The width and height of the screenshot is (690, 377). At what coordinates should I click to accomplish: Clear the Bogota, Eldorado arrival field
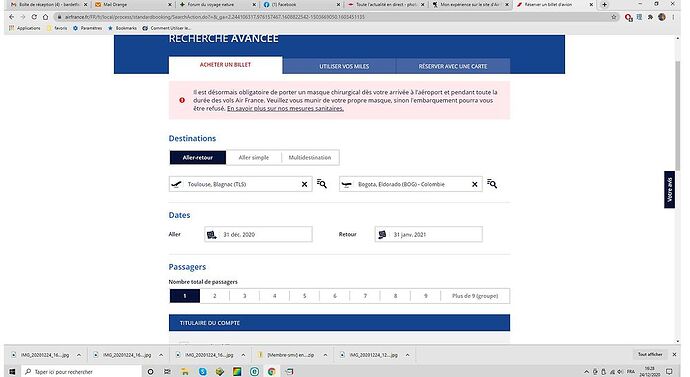pos(474,184)
